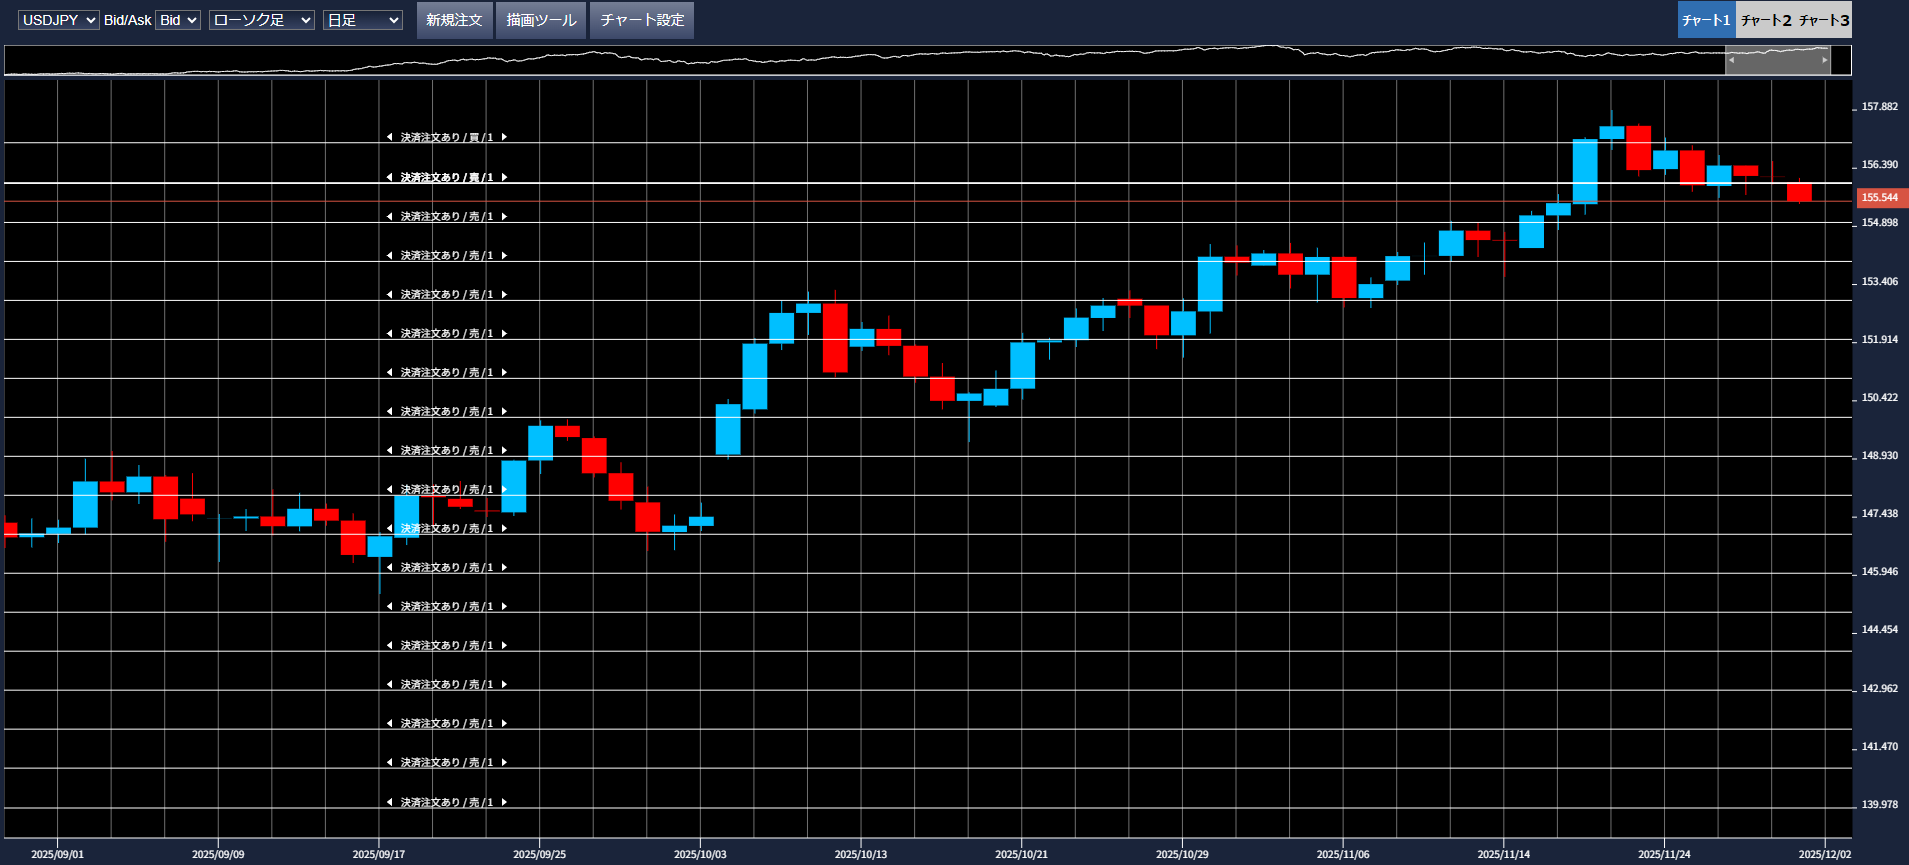
Task: Click the 新規注文 button
Action: coord(454,20)
